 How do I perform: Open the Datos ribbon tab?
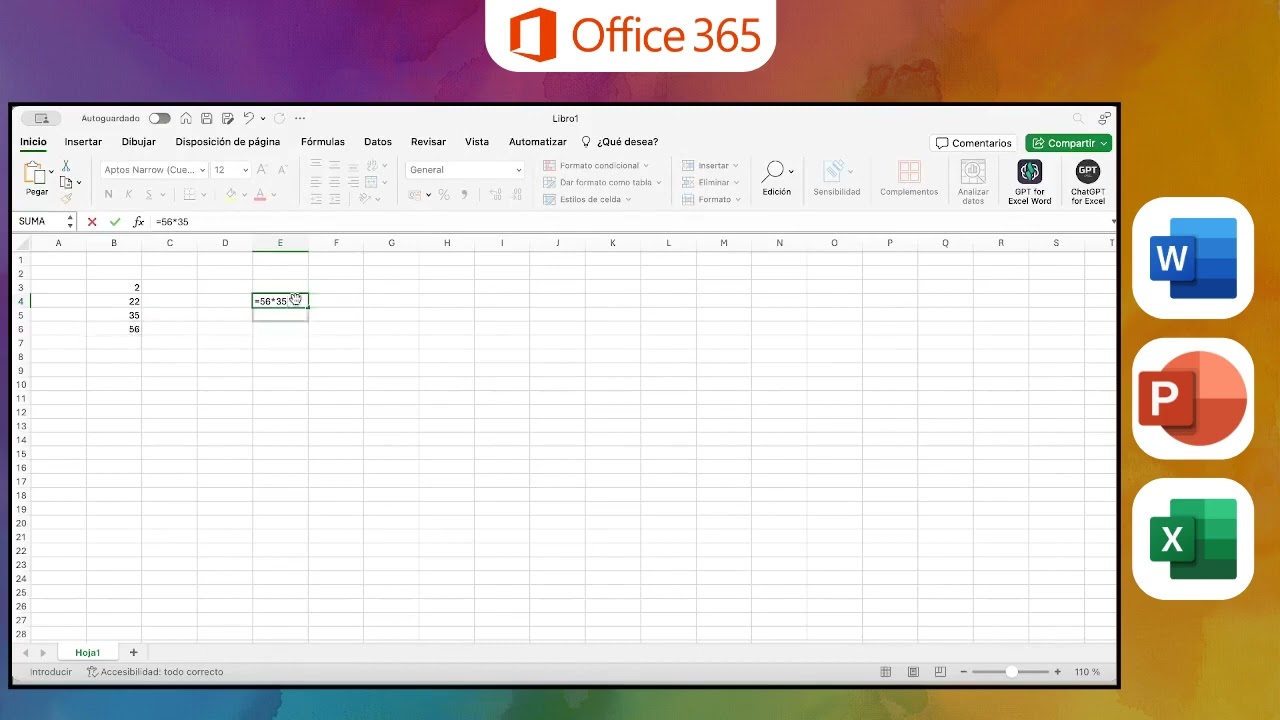(x=378, y=142)
